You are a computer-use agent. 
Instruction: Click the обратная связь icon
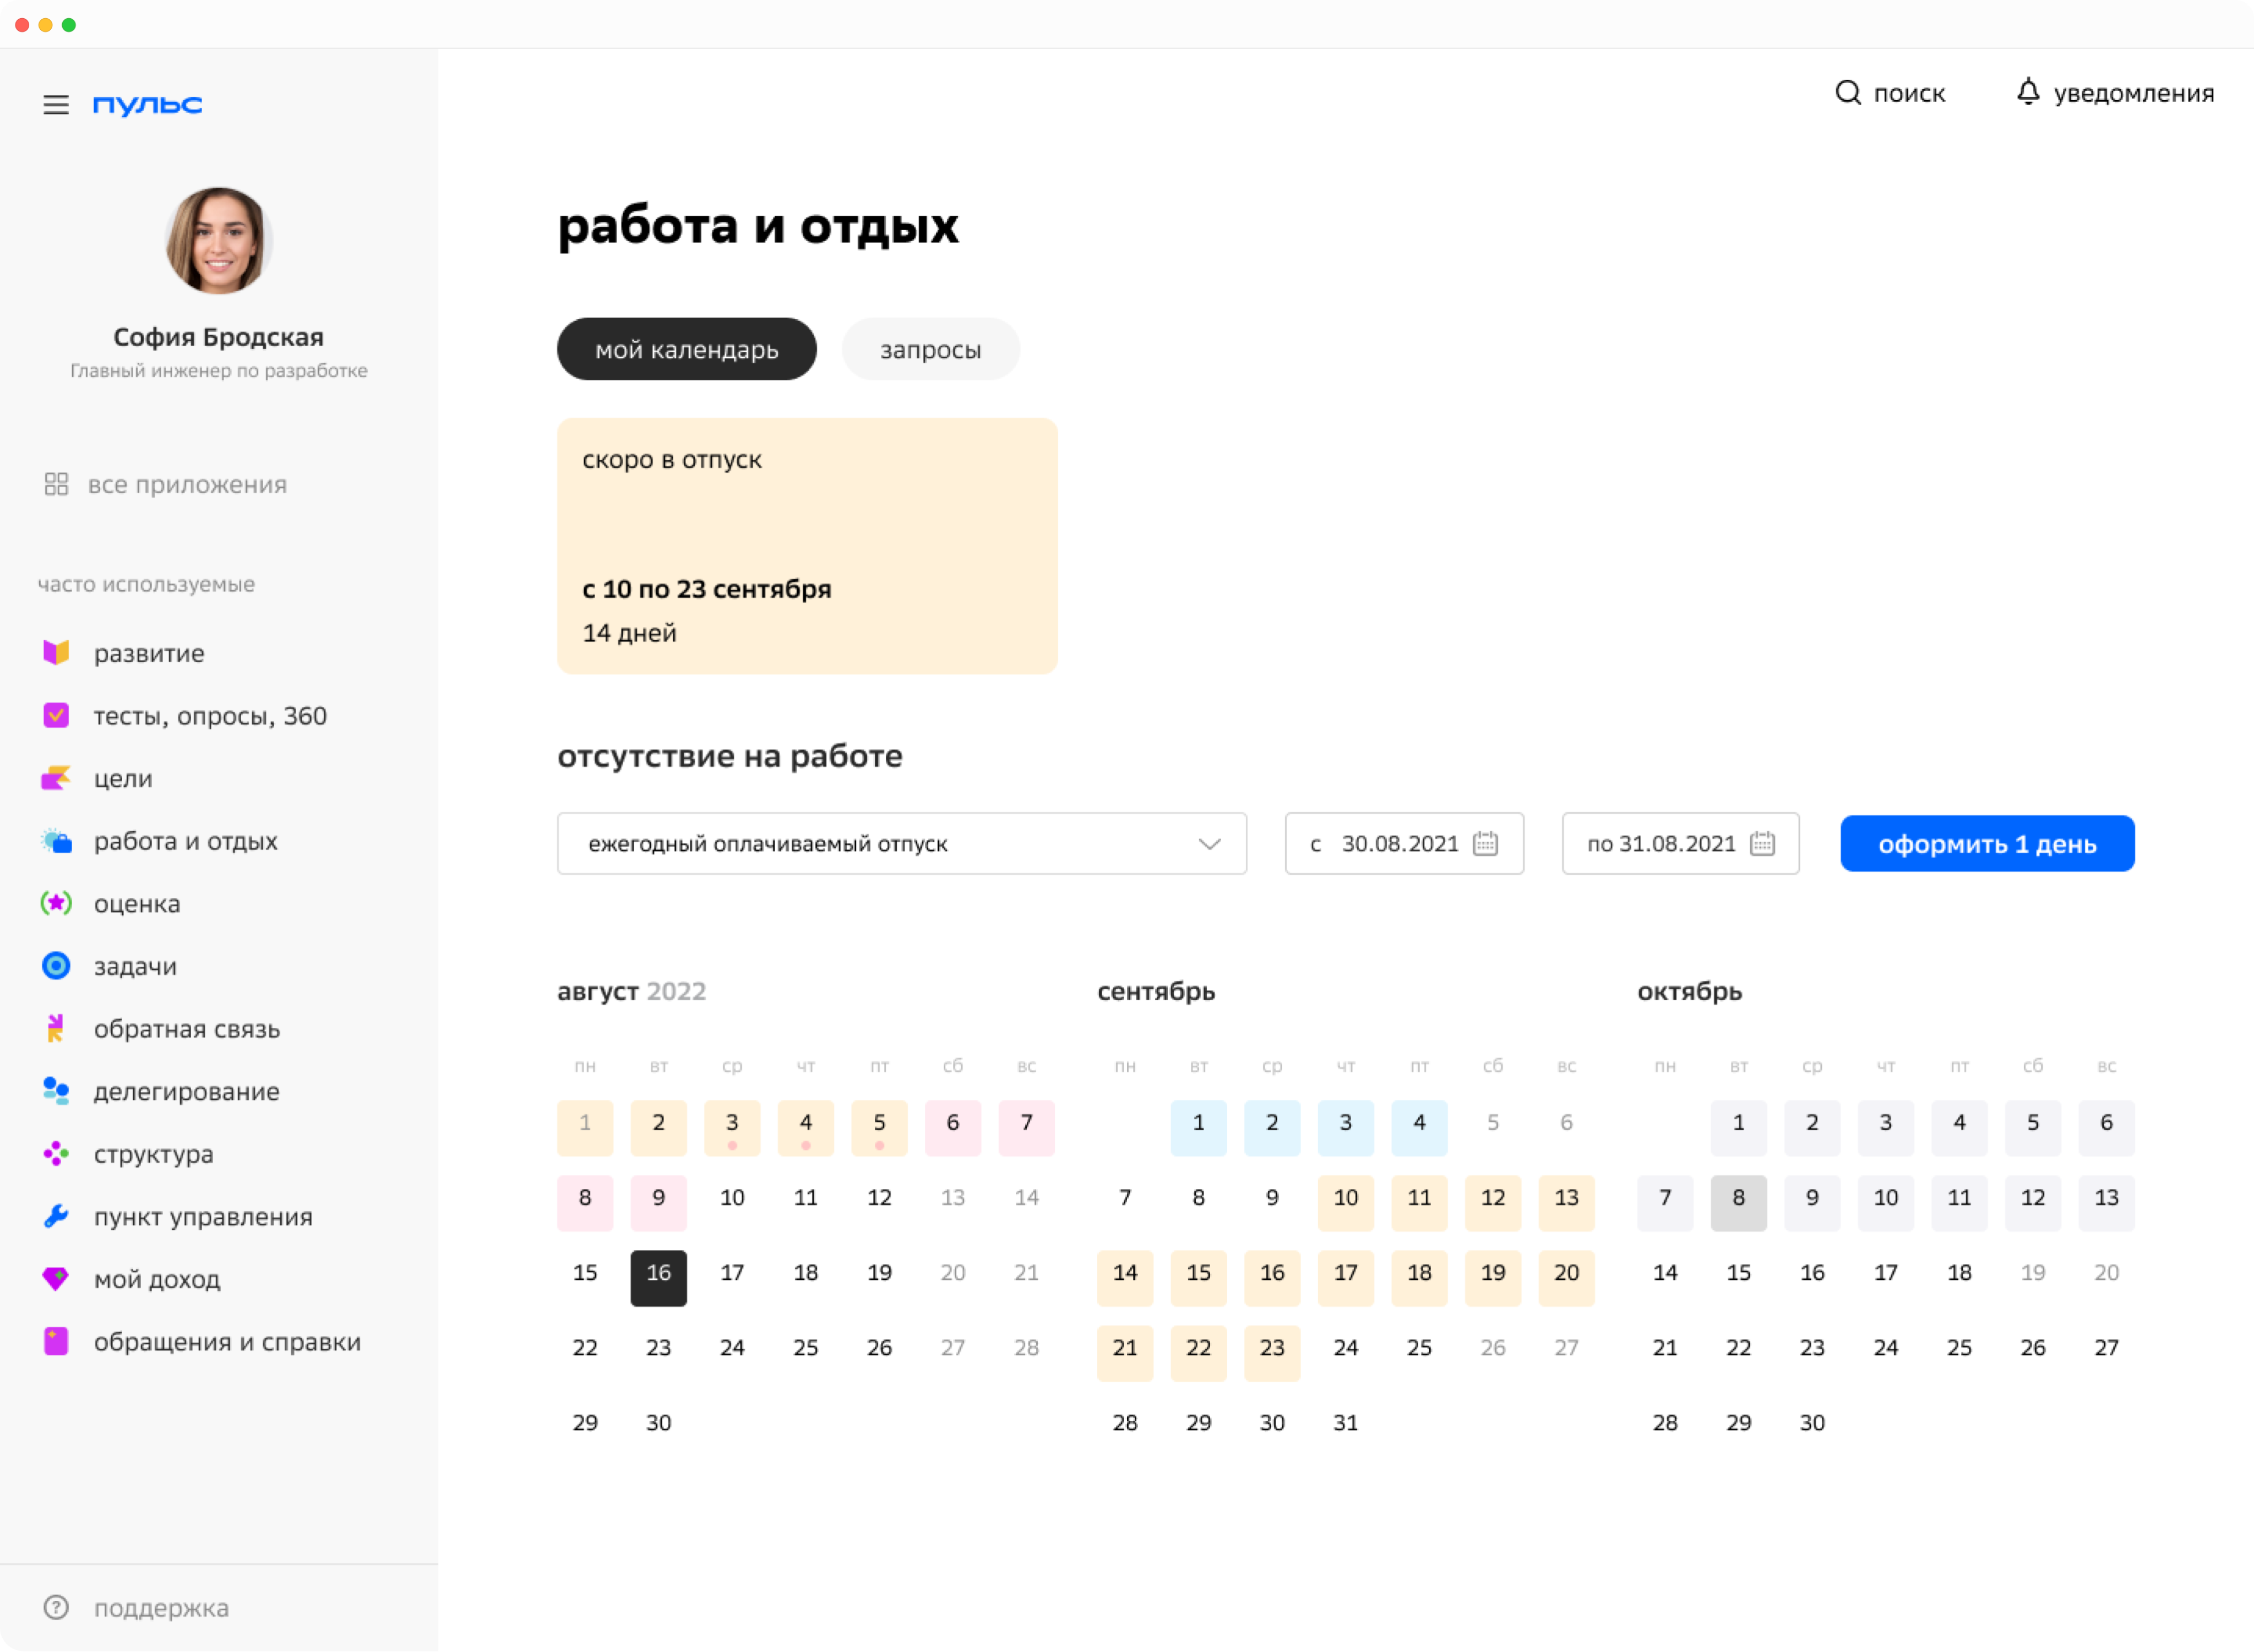(x=56, y=1028)
